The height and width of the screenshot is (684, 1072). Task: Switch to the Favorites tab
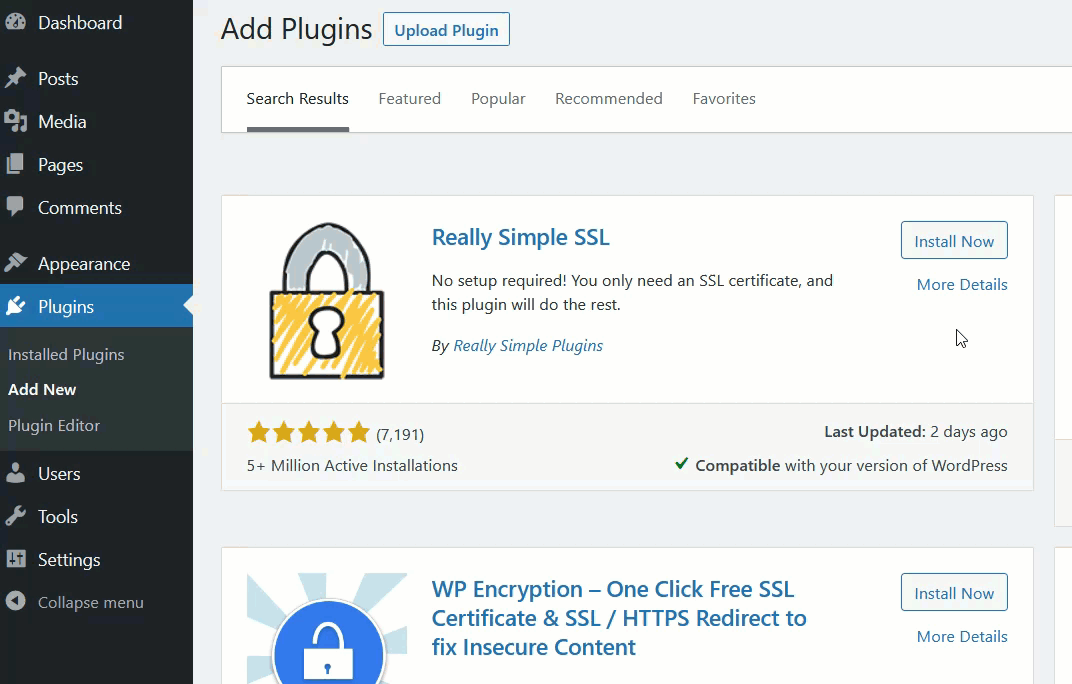coord(724,99)
